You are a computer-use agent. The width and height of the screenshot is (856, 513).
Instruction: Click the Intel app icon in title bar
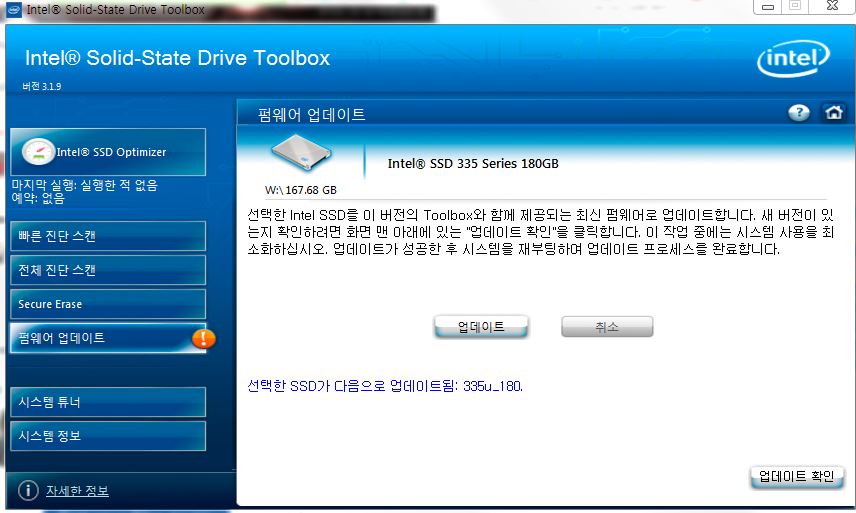[14, 9]
